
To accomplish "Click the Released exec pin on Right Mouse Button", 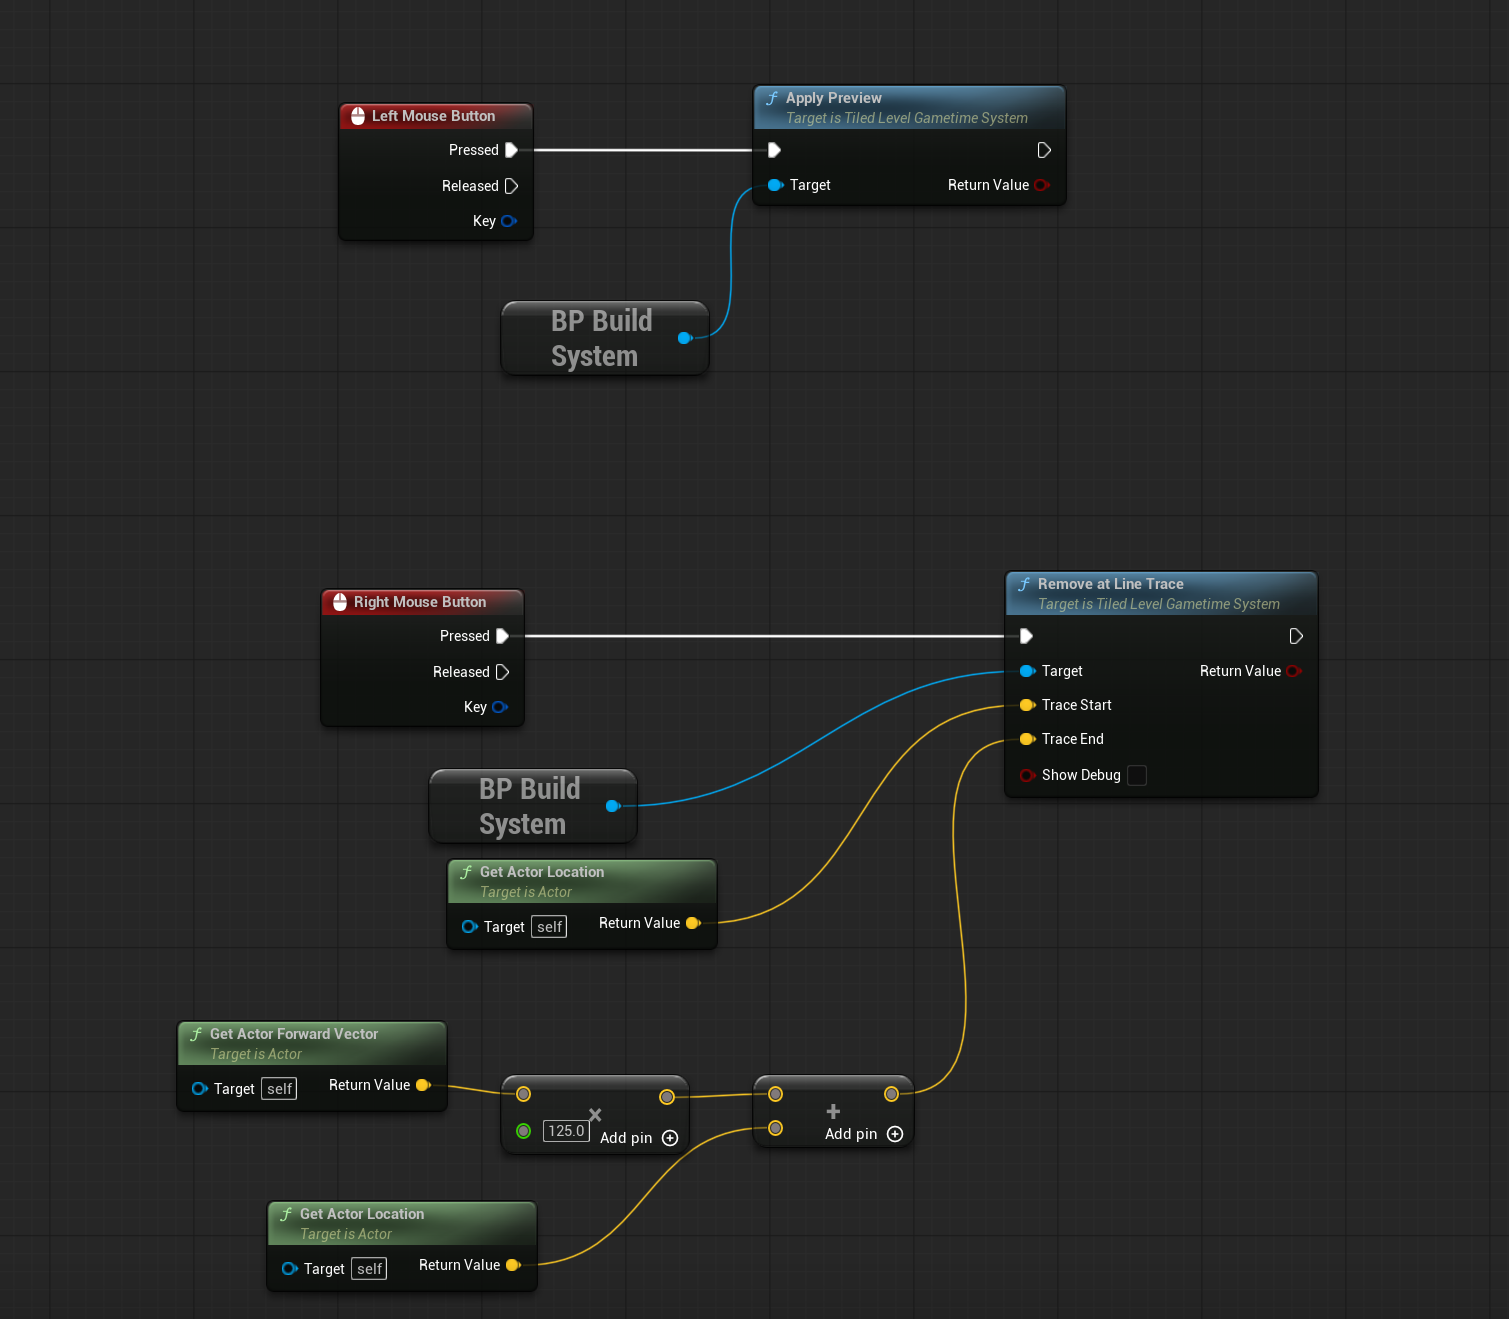I will 502,672.
